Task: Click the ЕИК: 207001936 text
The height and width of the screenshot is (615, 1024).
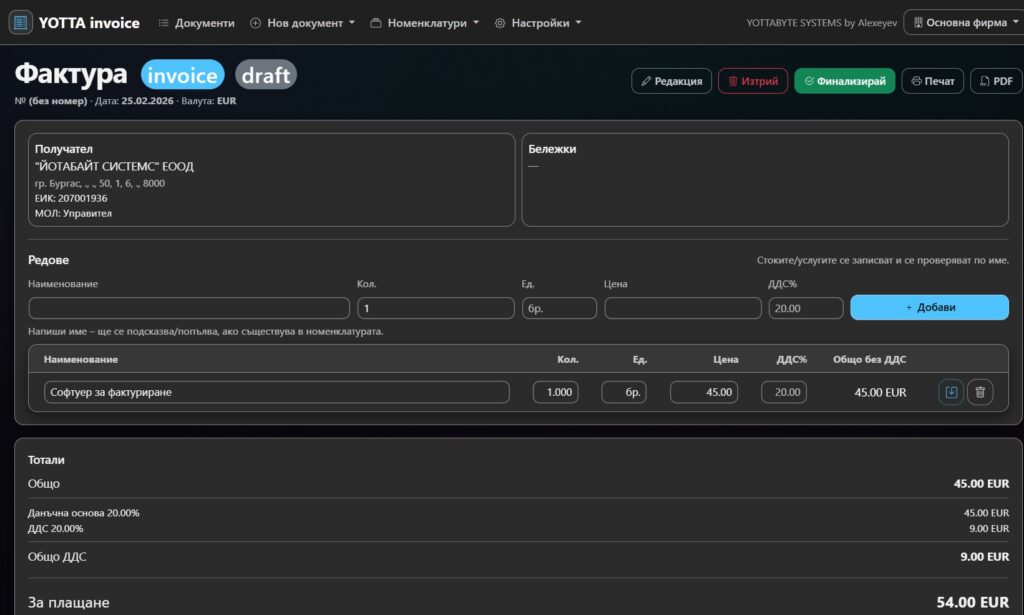Action: click(x=71, y=198)
